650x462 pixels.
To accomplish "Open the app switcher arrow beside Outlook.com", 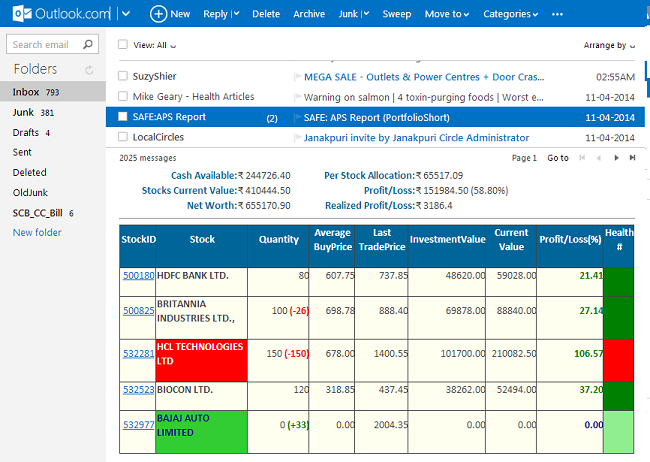I will [x=126, y=14].
